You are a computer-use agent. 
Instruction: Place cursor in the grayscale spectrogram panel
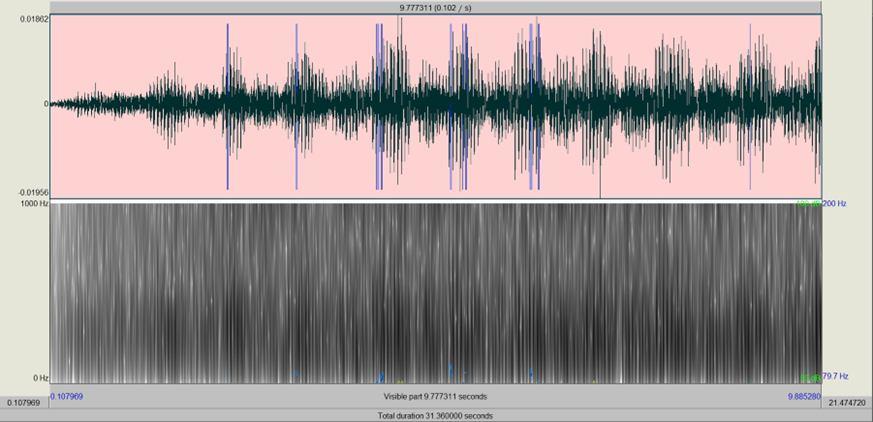point(435,293)
